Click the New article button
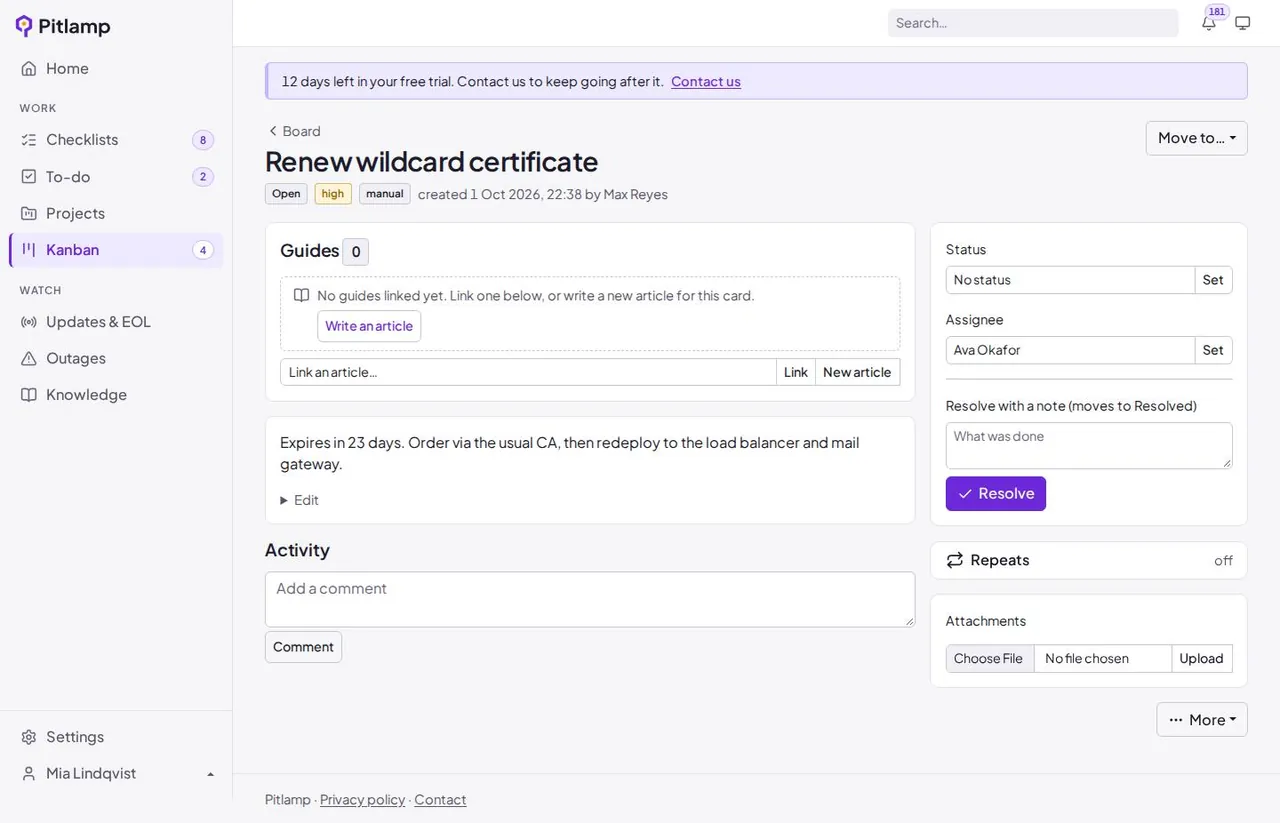 857,372
